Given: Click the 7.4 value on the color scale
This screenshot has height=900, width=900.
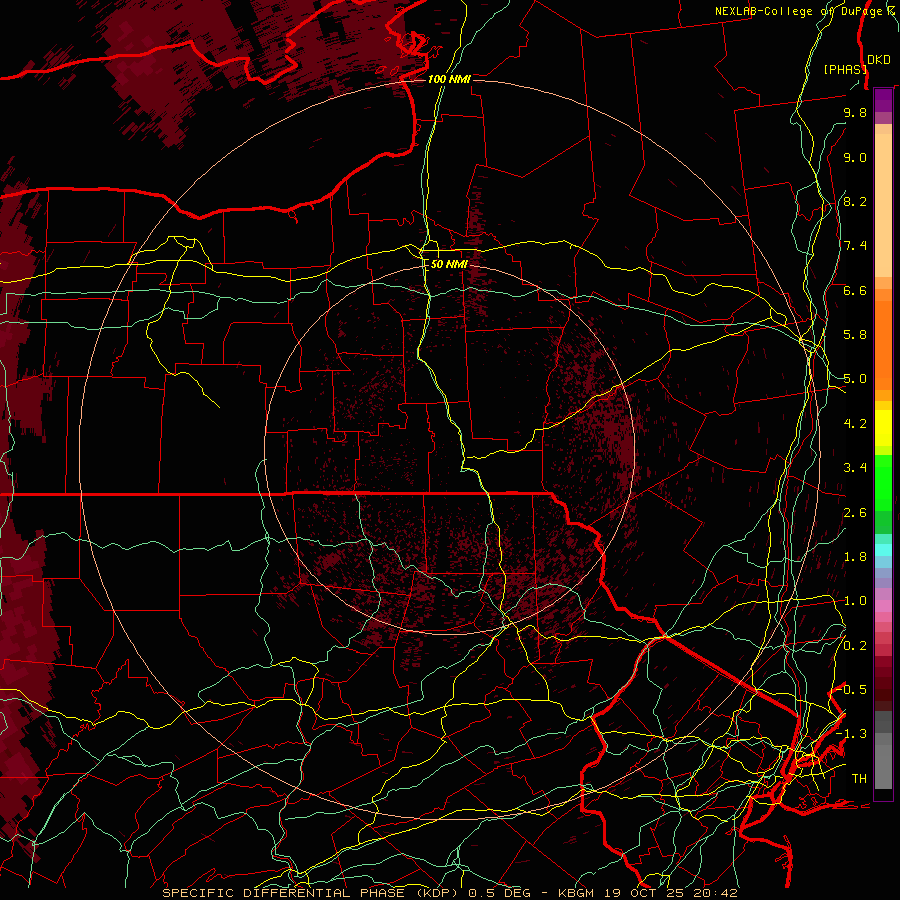Looking at the screenshot, I should pos(855,246).
